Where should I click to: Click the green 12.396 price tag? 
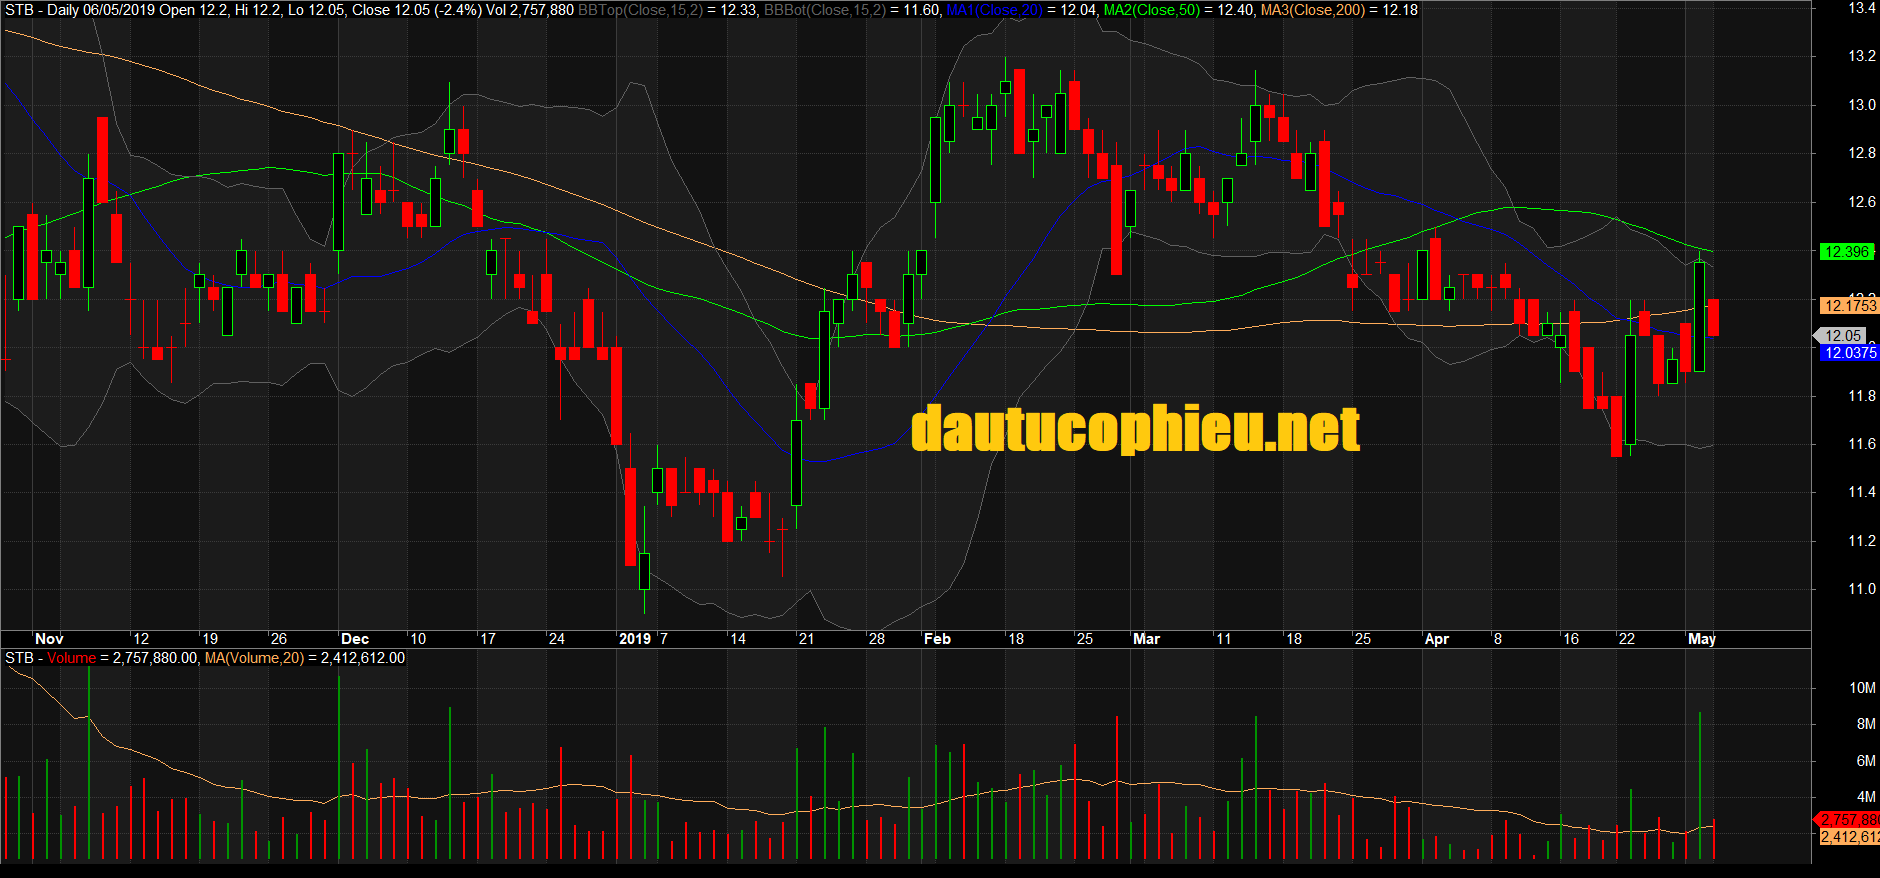pyautogui.click(x=1846, y=252)
